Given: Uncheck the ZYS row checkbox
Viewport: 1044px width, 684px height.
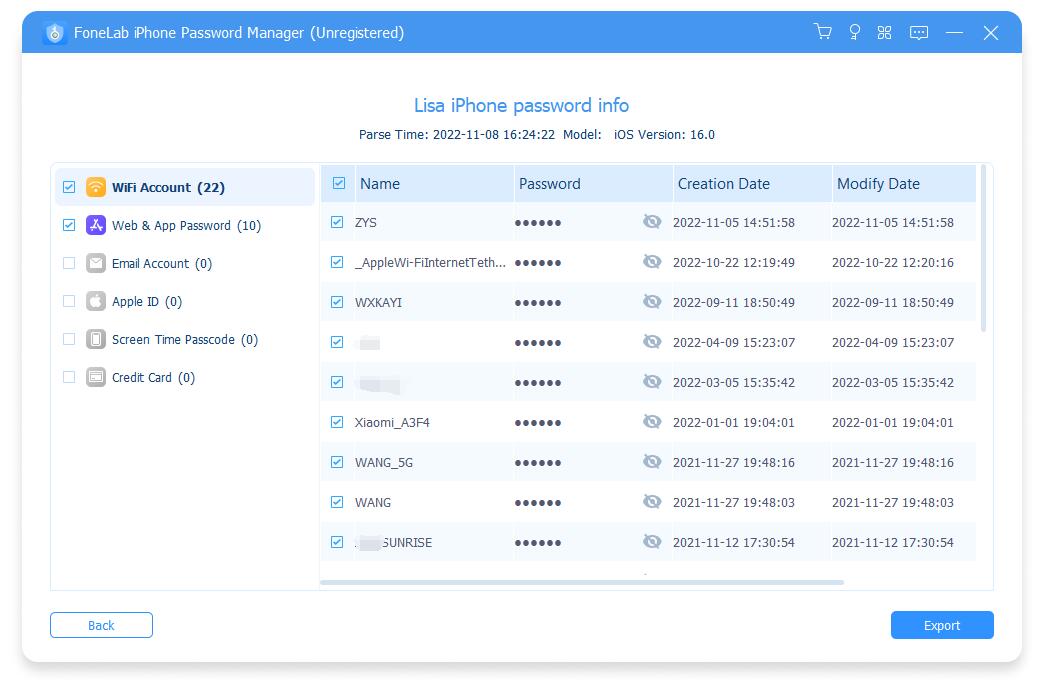Looking at the screenshot, I should click(337, 222).
